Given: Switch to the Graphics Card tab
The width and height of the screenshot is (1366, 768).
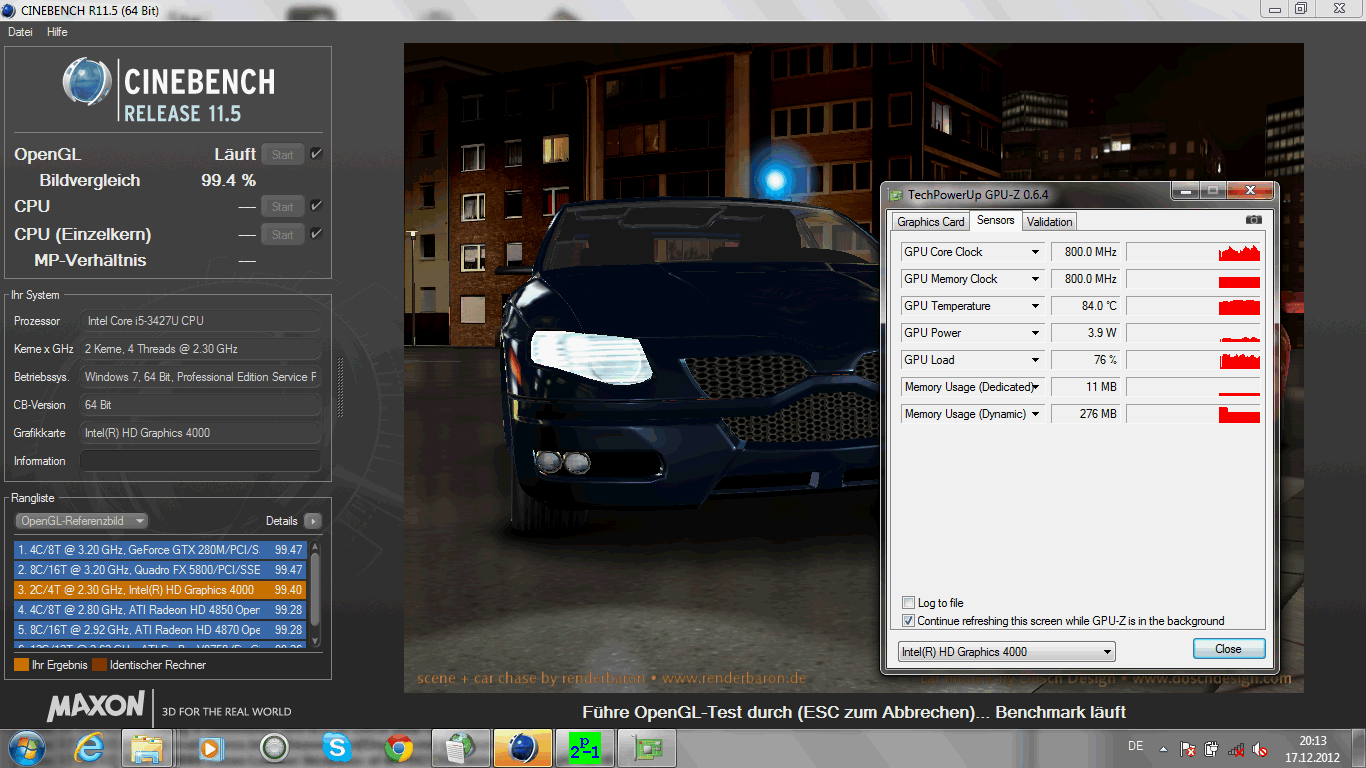Looking at the screenshot, I should click(x=931, y=222).
